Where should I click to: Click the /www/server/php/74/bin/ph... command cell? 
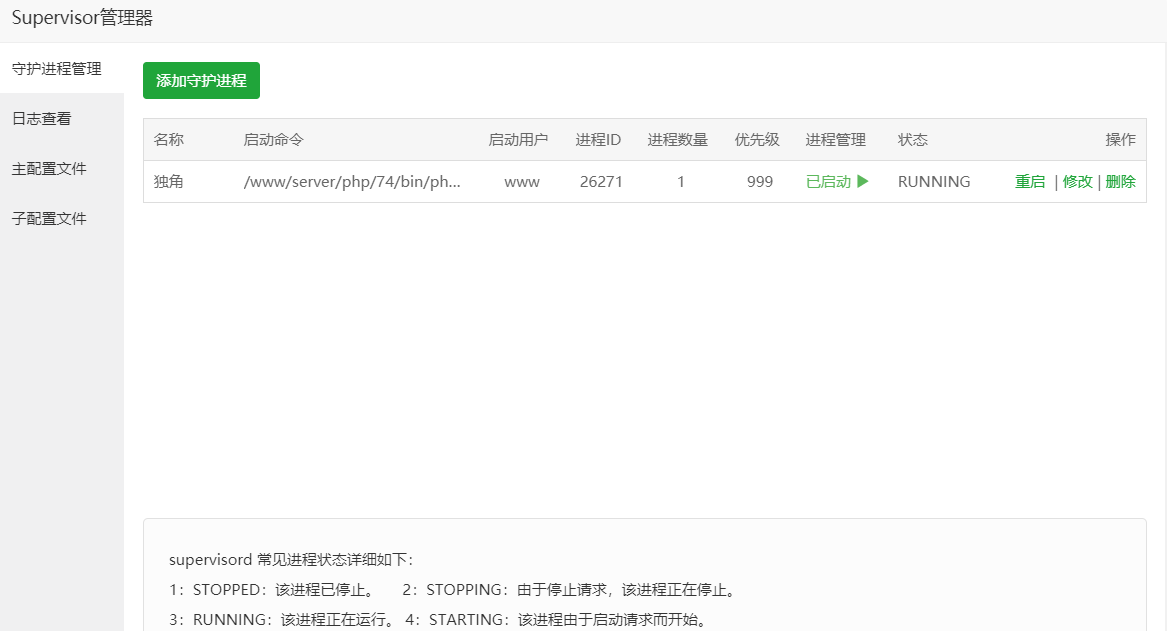point(352,182)
